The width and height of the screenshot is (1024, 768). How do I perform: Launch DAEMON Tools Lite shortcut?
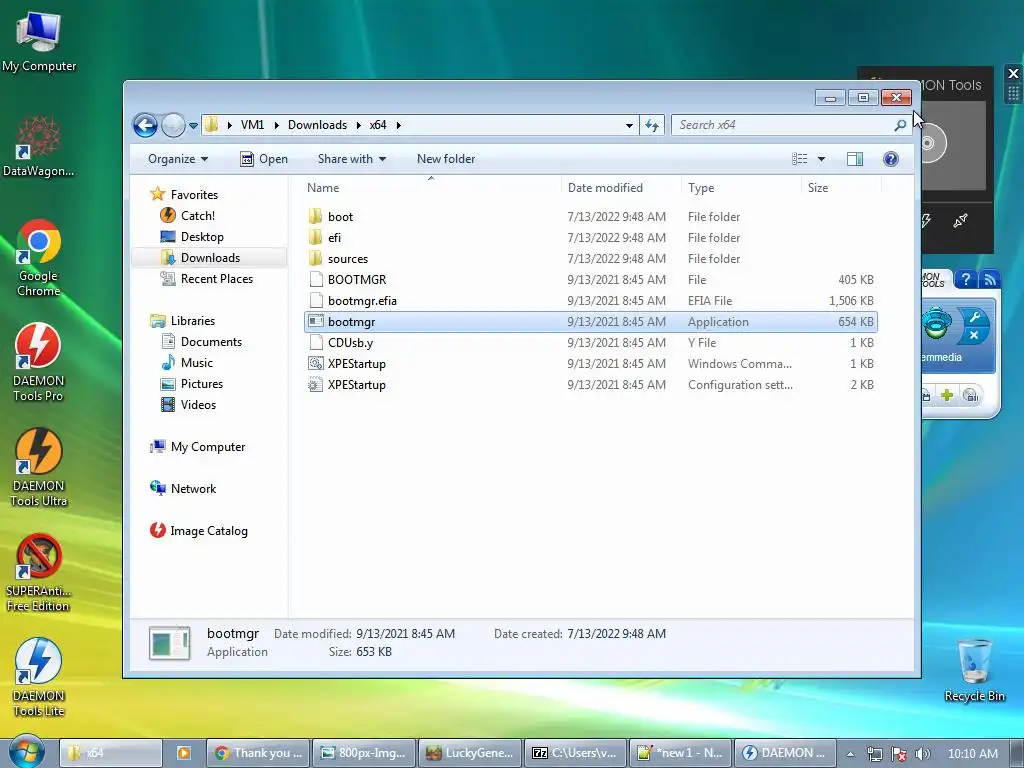tap(38, 678)
